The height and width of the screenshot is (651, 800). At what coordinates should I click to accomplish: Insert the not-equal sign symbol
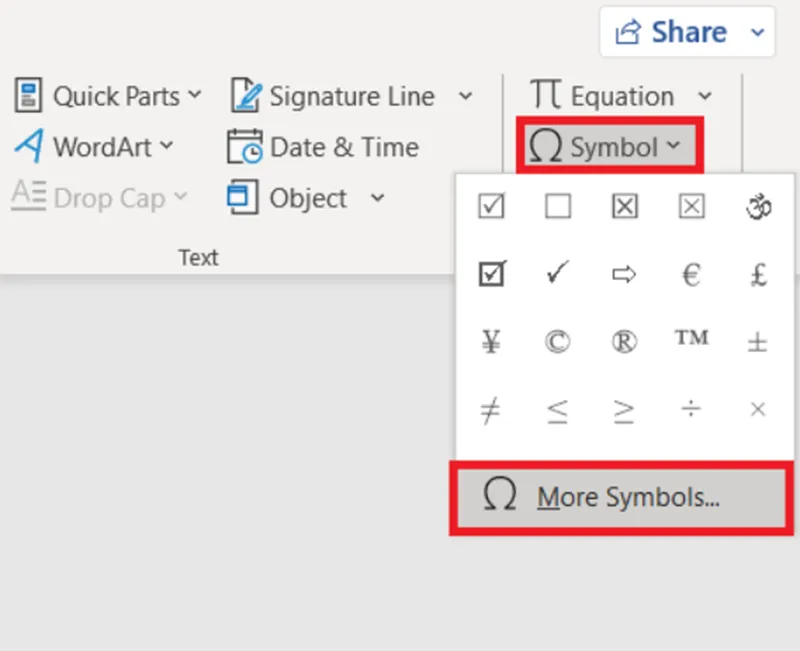pos(491,410)
